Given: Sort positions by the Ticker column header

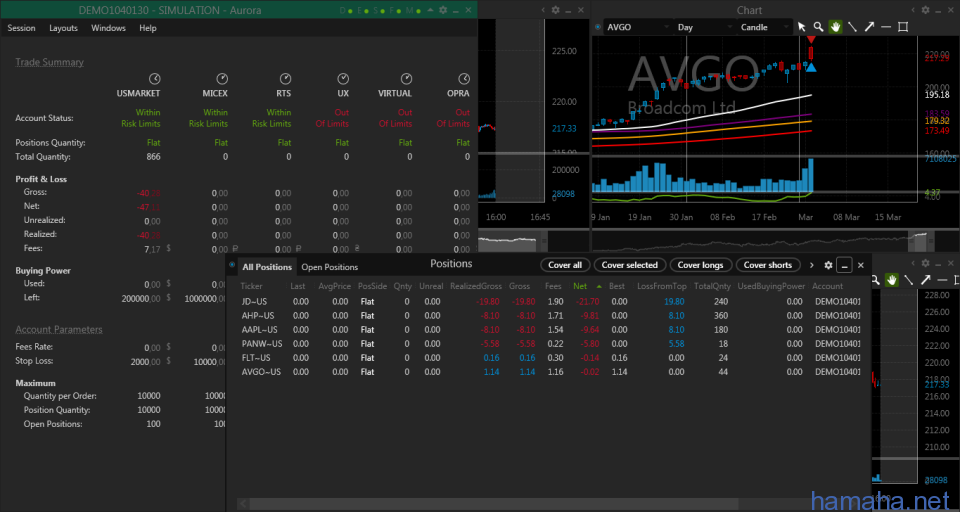Looking at the screenshot, I should tap(251, 286).
